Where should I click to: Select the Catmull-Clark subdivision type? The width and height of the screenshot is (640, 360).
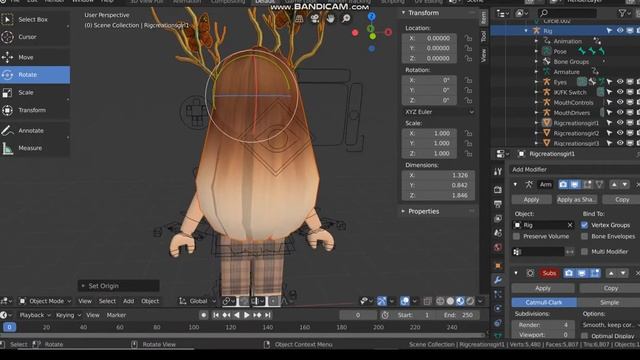point(544,302)
